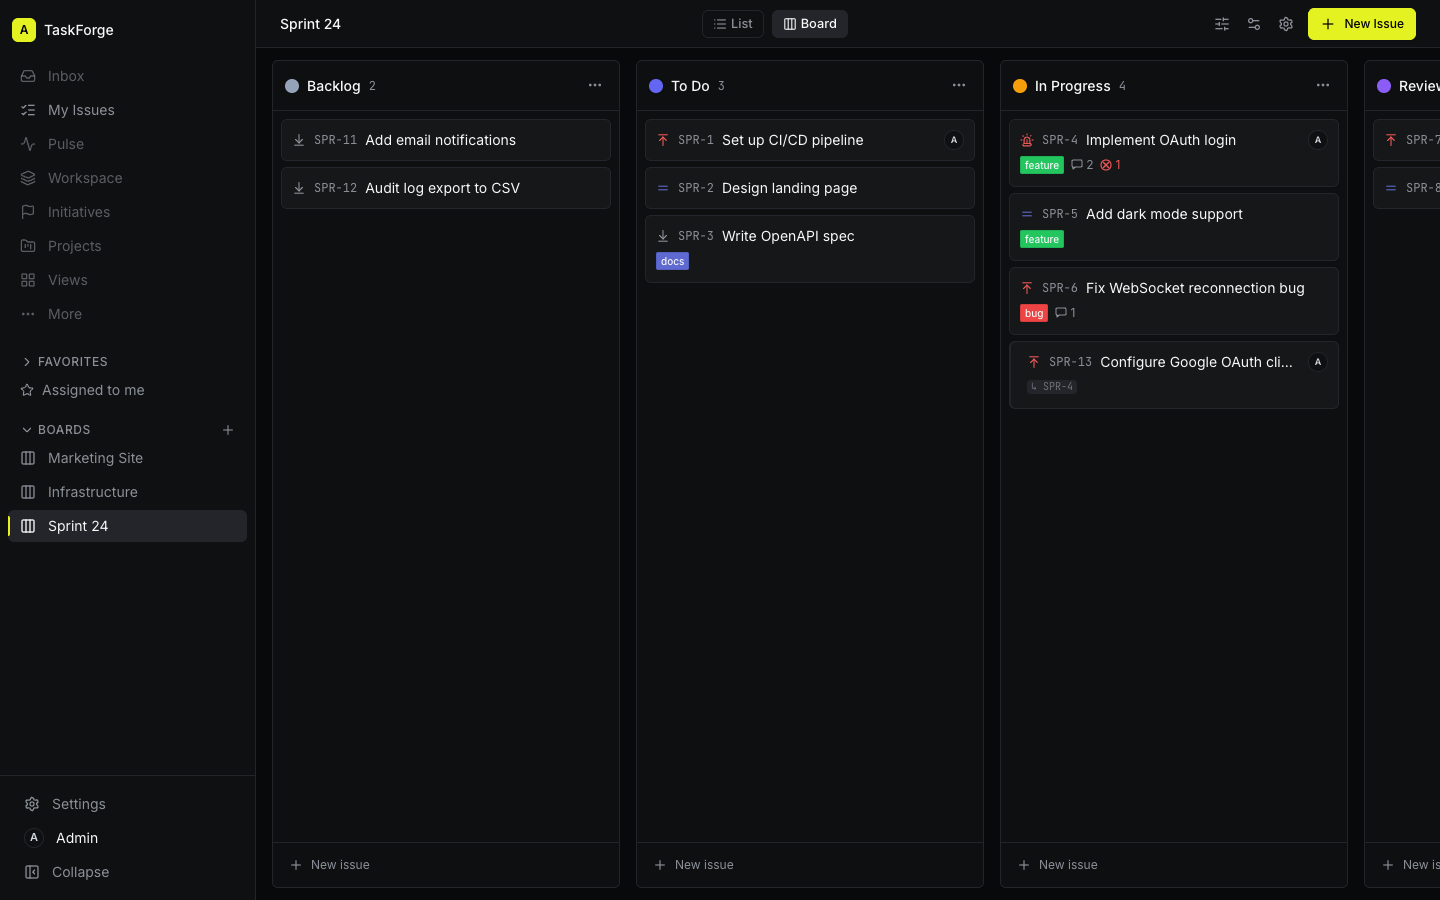Viewport: 1440px width, 900px height.
Task: Show More sidebar options
Action: coord(127,314)
